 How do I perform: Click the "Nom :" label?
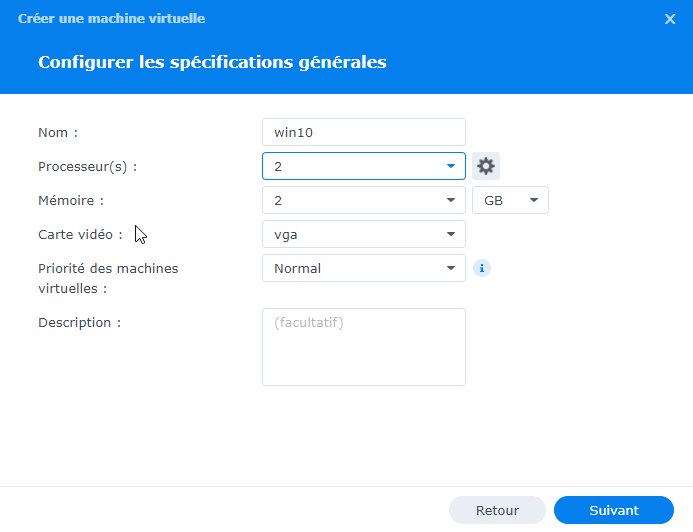point(58,132)
